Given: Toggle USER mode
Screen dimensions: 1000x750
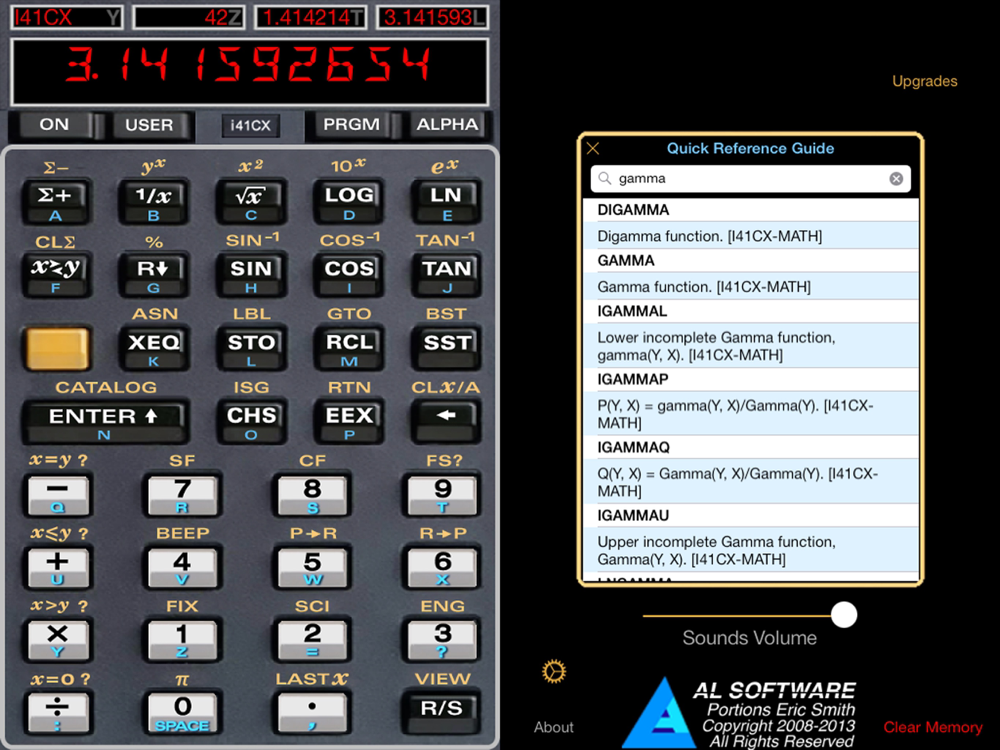Looking at the screenshot, I should 149,125.
